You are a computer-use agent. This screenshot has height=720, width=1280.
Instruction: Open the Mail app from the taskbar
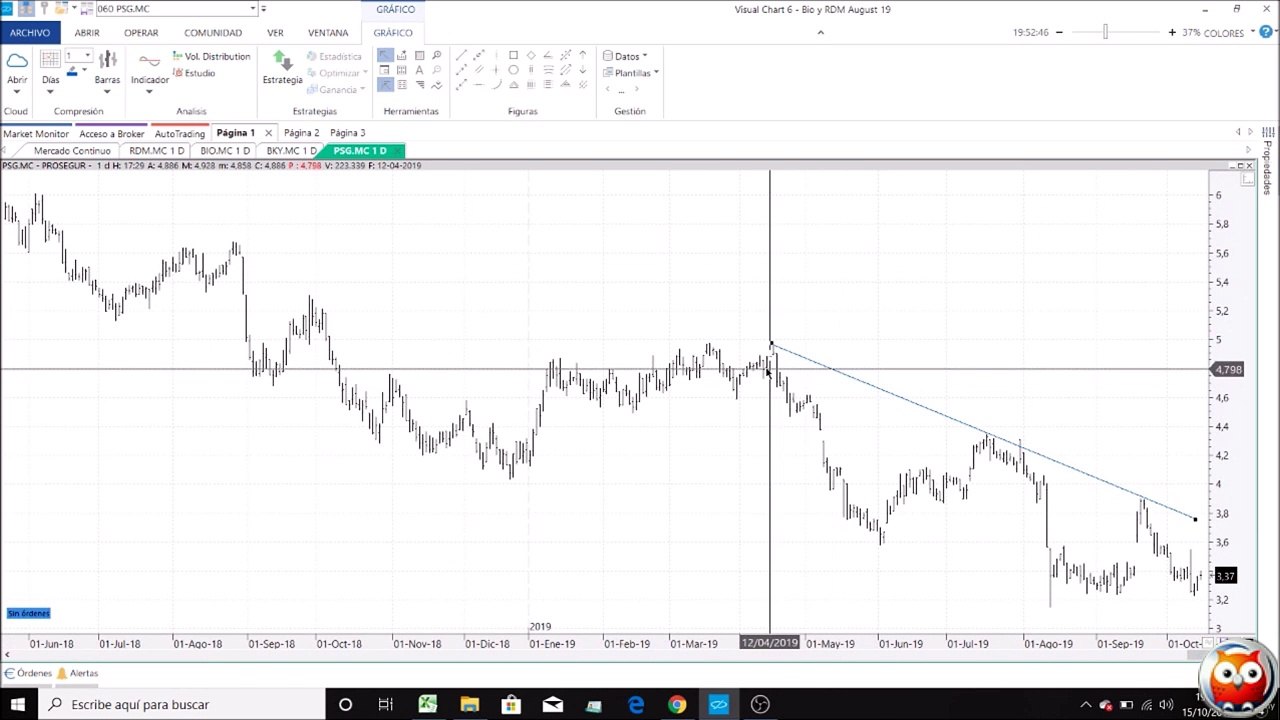(552, 704)
